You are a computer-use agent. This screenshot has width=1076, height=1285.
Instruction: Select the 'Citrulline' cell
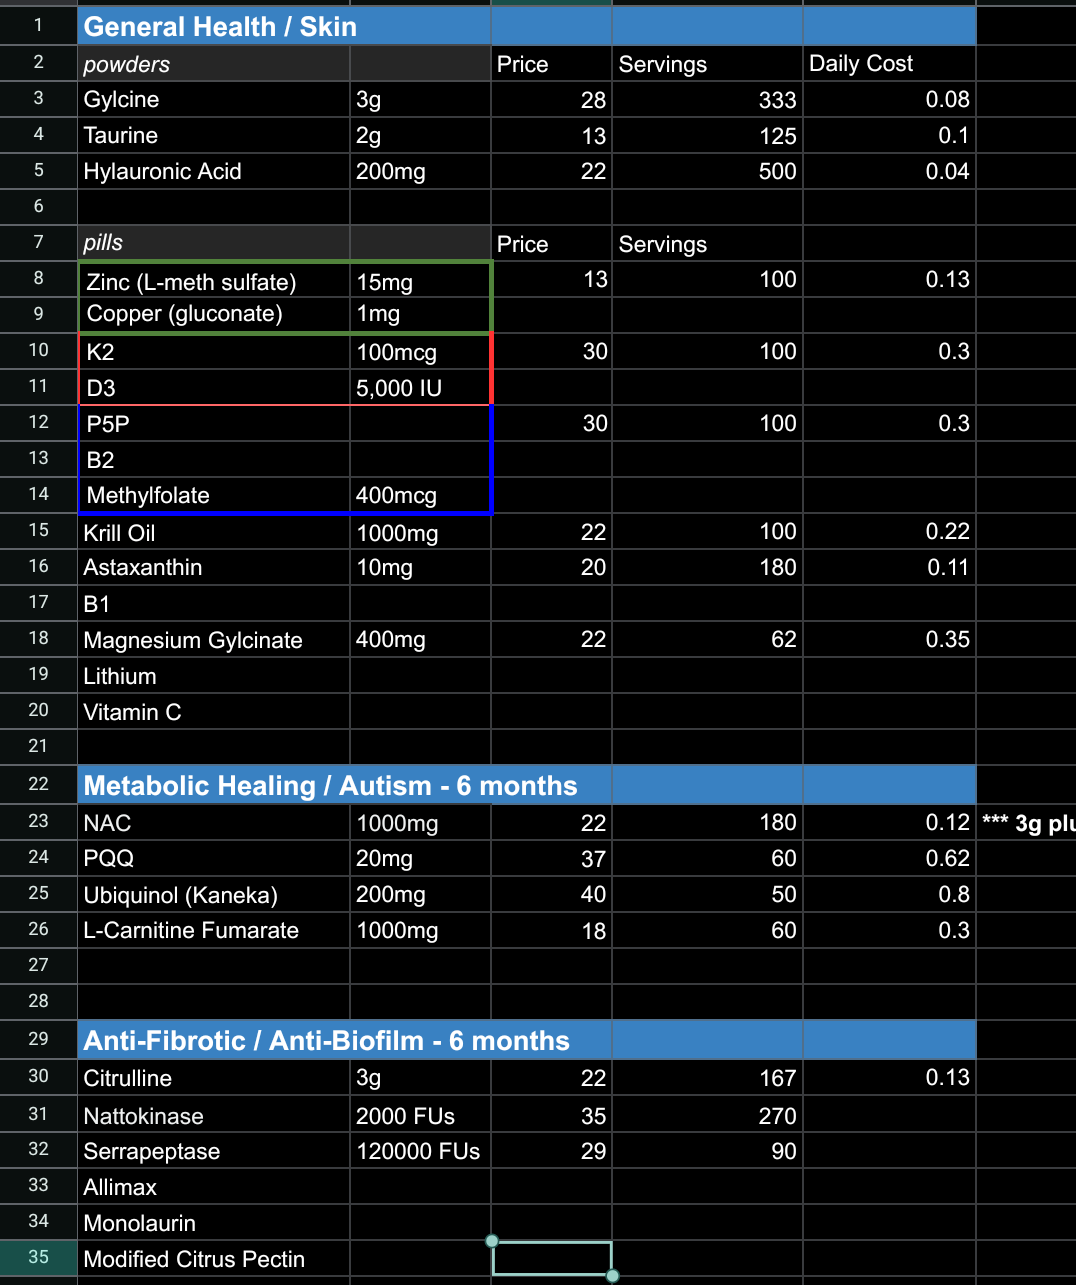click(x=214, y=1078)
